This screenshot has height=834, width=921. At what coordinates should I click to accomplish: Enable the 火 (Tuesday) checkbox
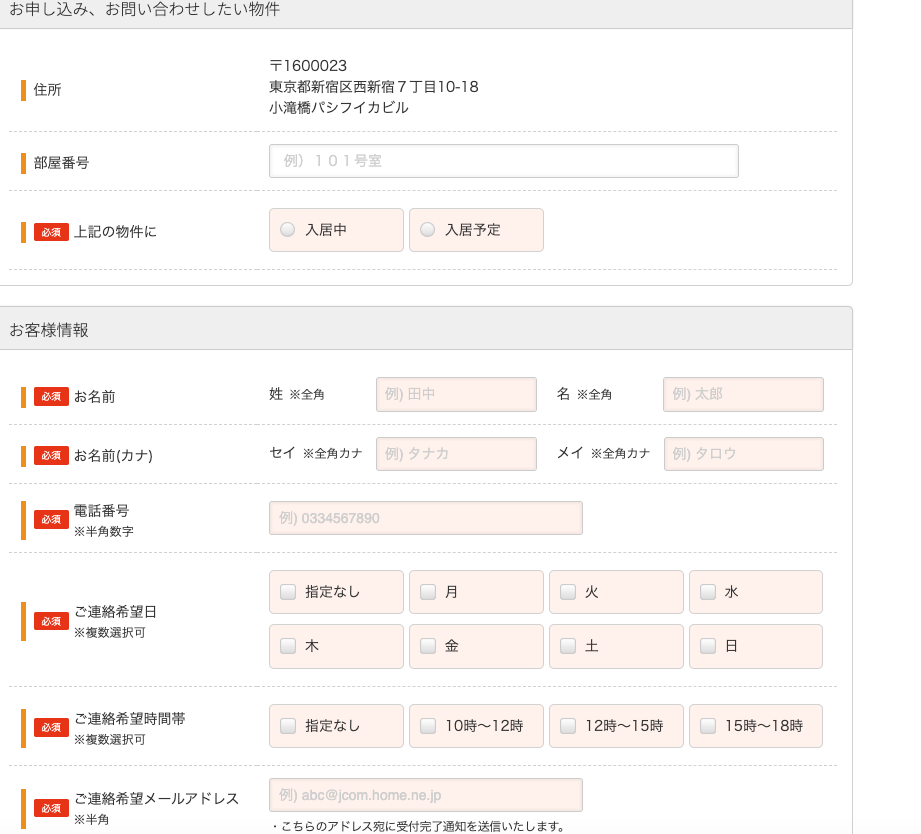click(568, 592)
